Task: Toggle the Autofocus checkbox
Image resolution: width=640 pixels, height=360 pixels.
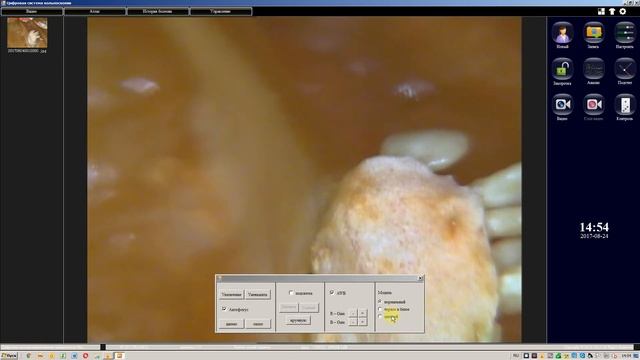Action: tap(224, 309)
